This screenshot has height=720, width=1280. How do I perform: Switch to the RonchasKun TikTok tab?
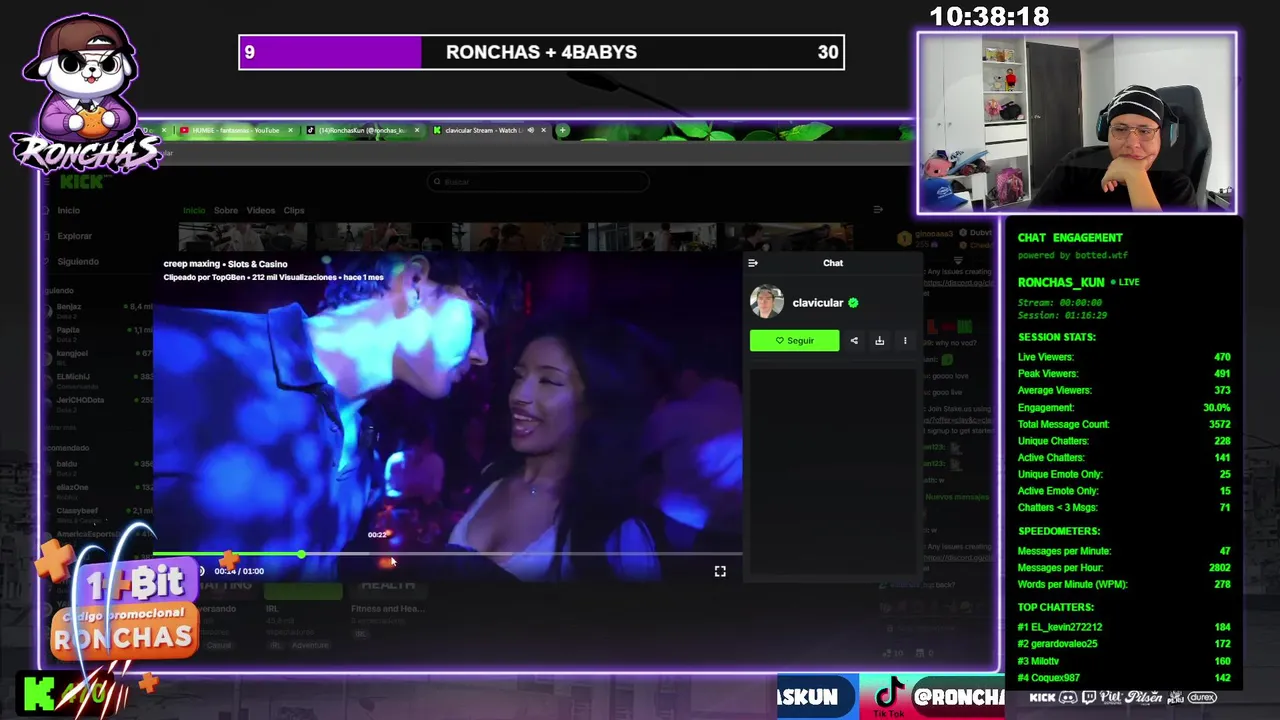362,130
